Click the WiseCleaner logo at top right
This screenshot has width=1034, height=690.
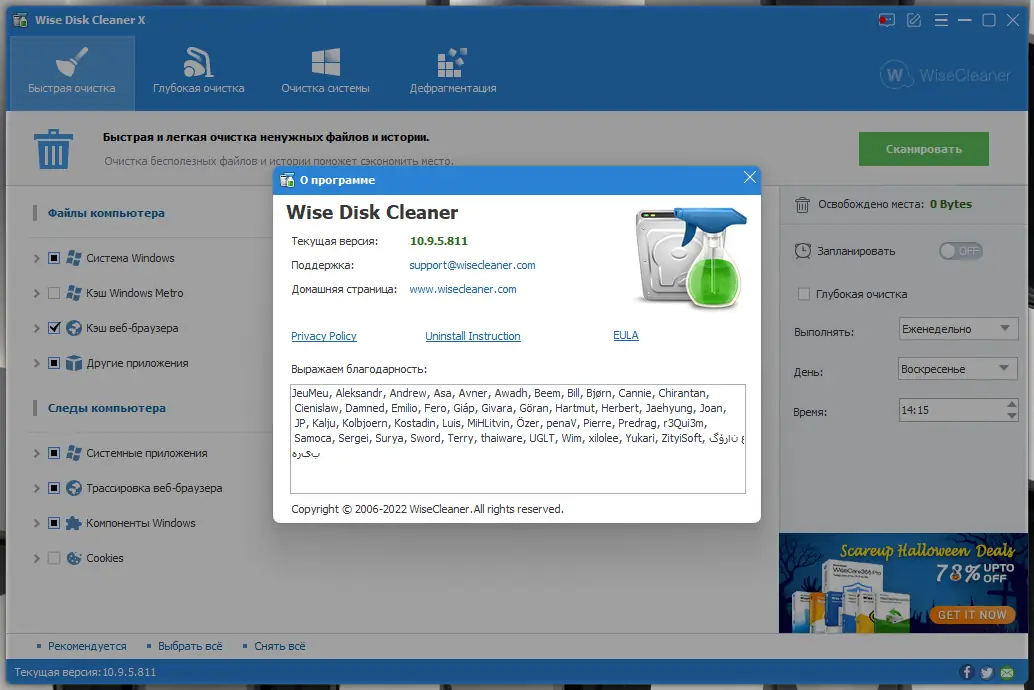(x=945, y=75)
